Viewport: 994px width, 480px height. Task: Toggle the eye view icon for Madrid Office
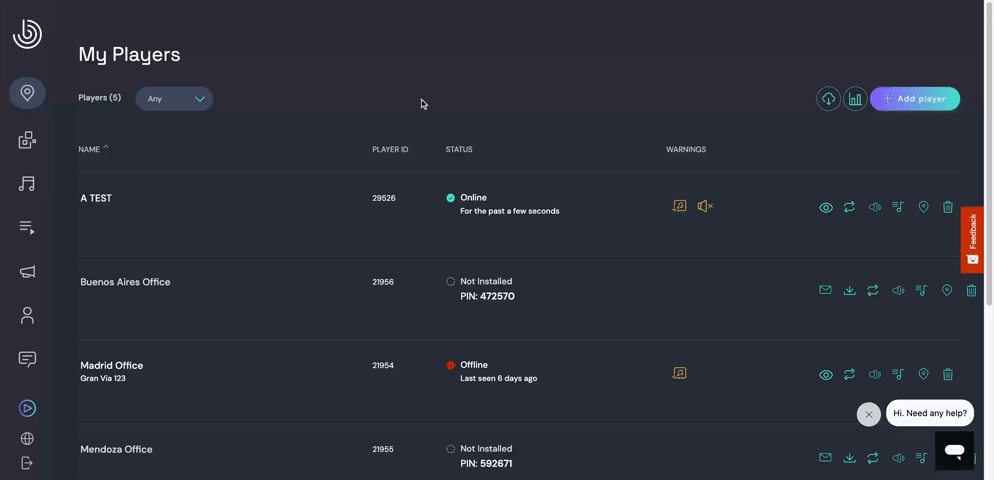pos(826,374)
